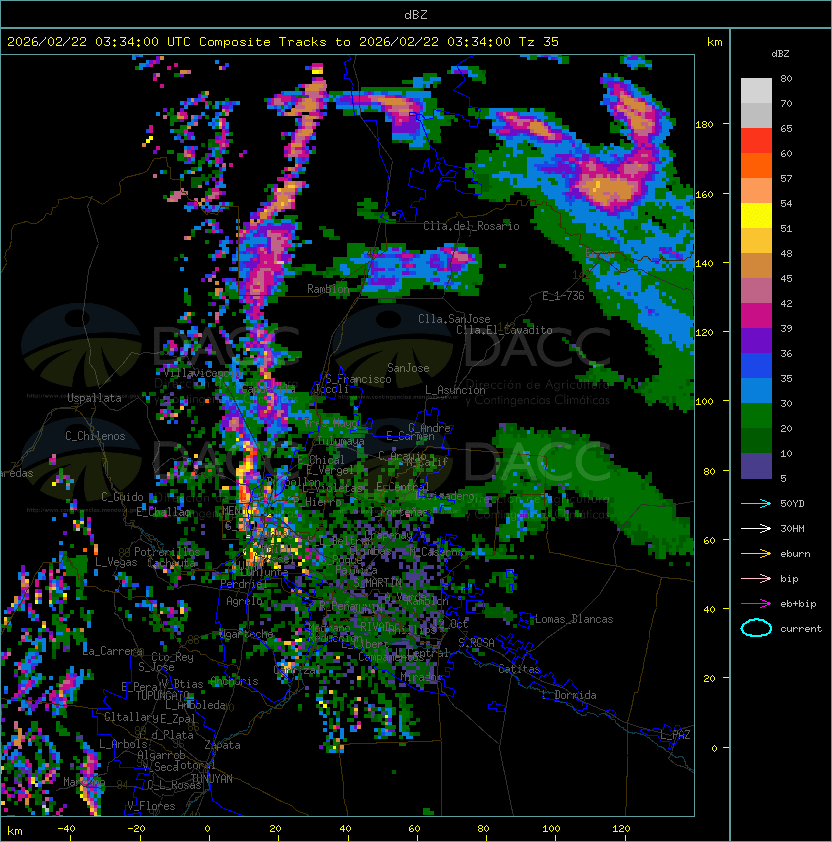Click the 'E_1-736' map label
Image resolution: width=832 pixels, height=842 pixels.
(562, 296)
